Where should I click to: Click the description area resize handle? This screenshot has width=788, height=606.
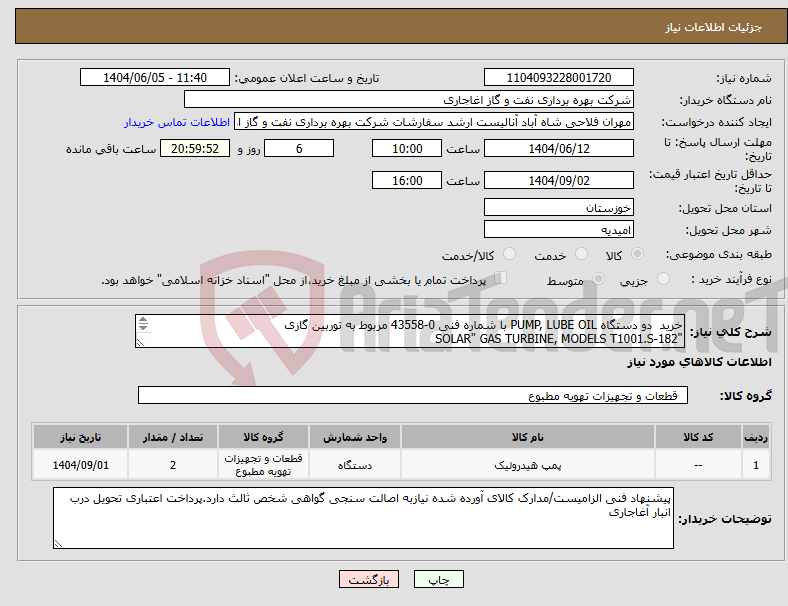click(140, 343)
